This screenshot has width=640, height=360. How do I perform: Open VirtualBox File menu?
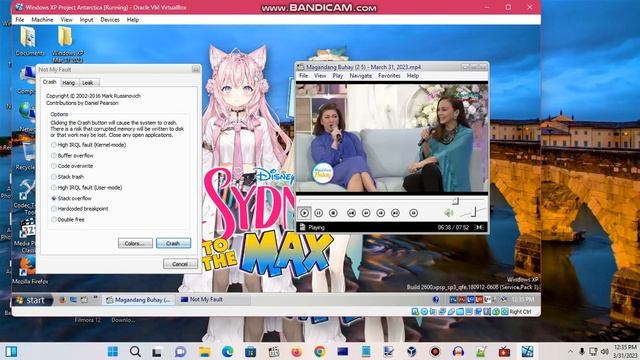pyautogui.click(x=20, y=20)
